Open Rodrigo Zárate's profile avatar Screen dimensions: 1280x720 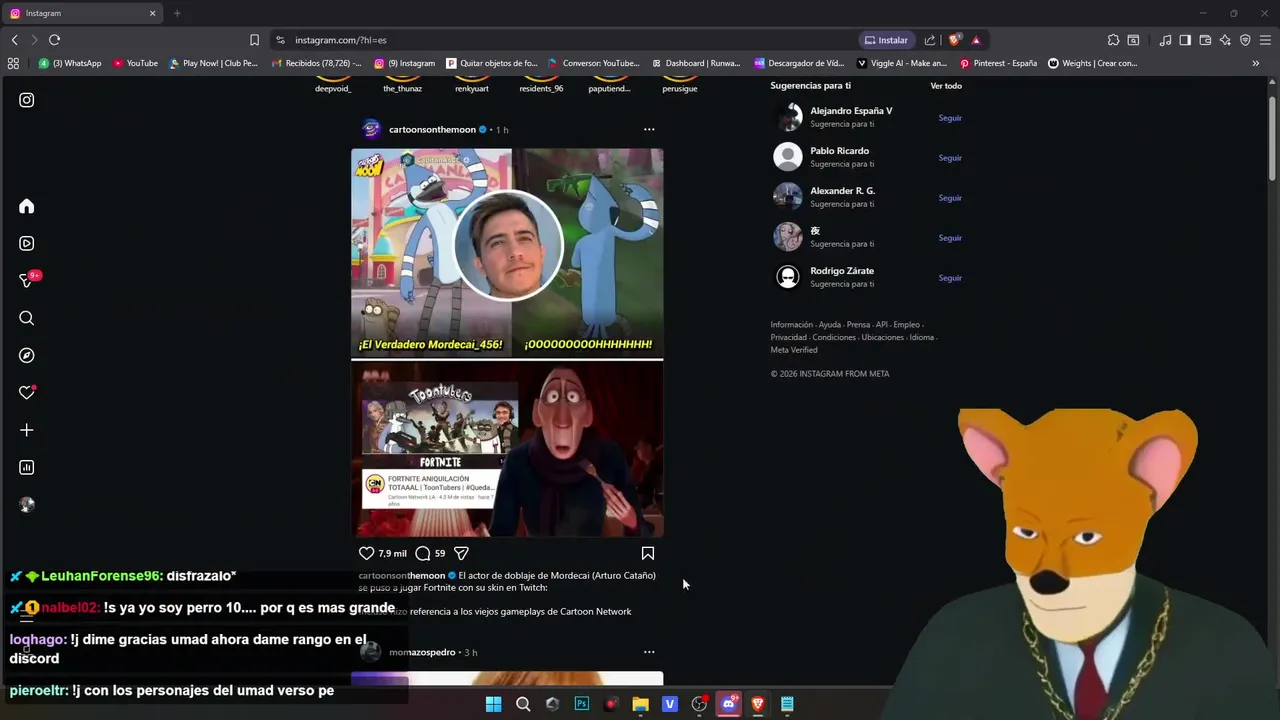[788, 277]
